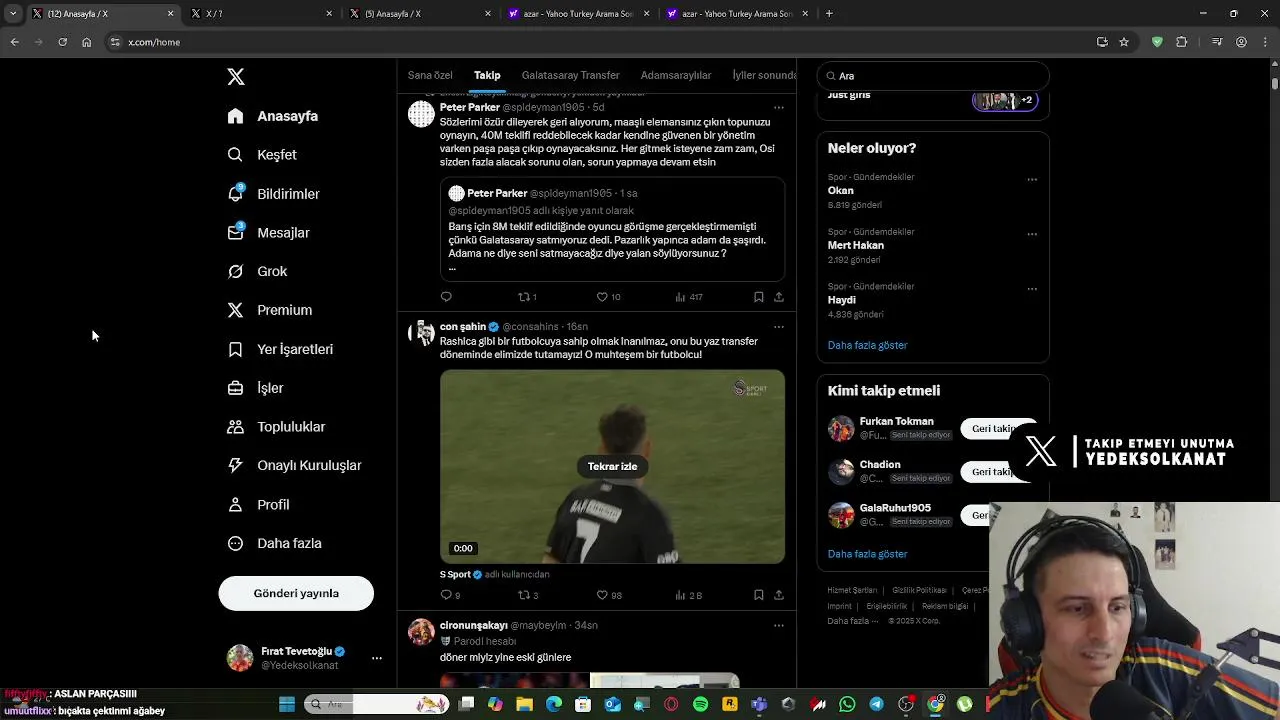Reply to Peter Parker's post
Viewport: 1280px width, 720px height.
click(x=446, y=297)
